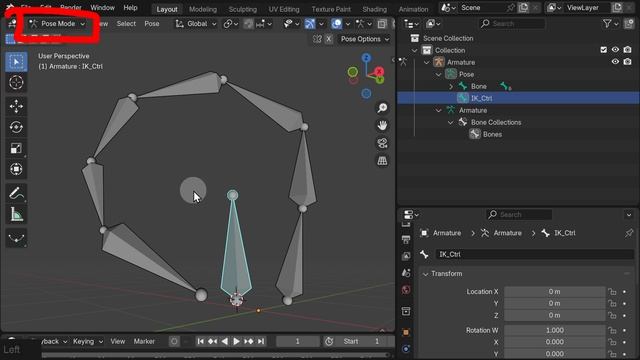Open Output properties tab icon
Viewport: 640px width, 360px height.
click(406, 239)
